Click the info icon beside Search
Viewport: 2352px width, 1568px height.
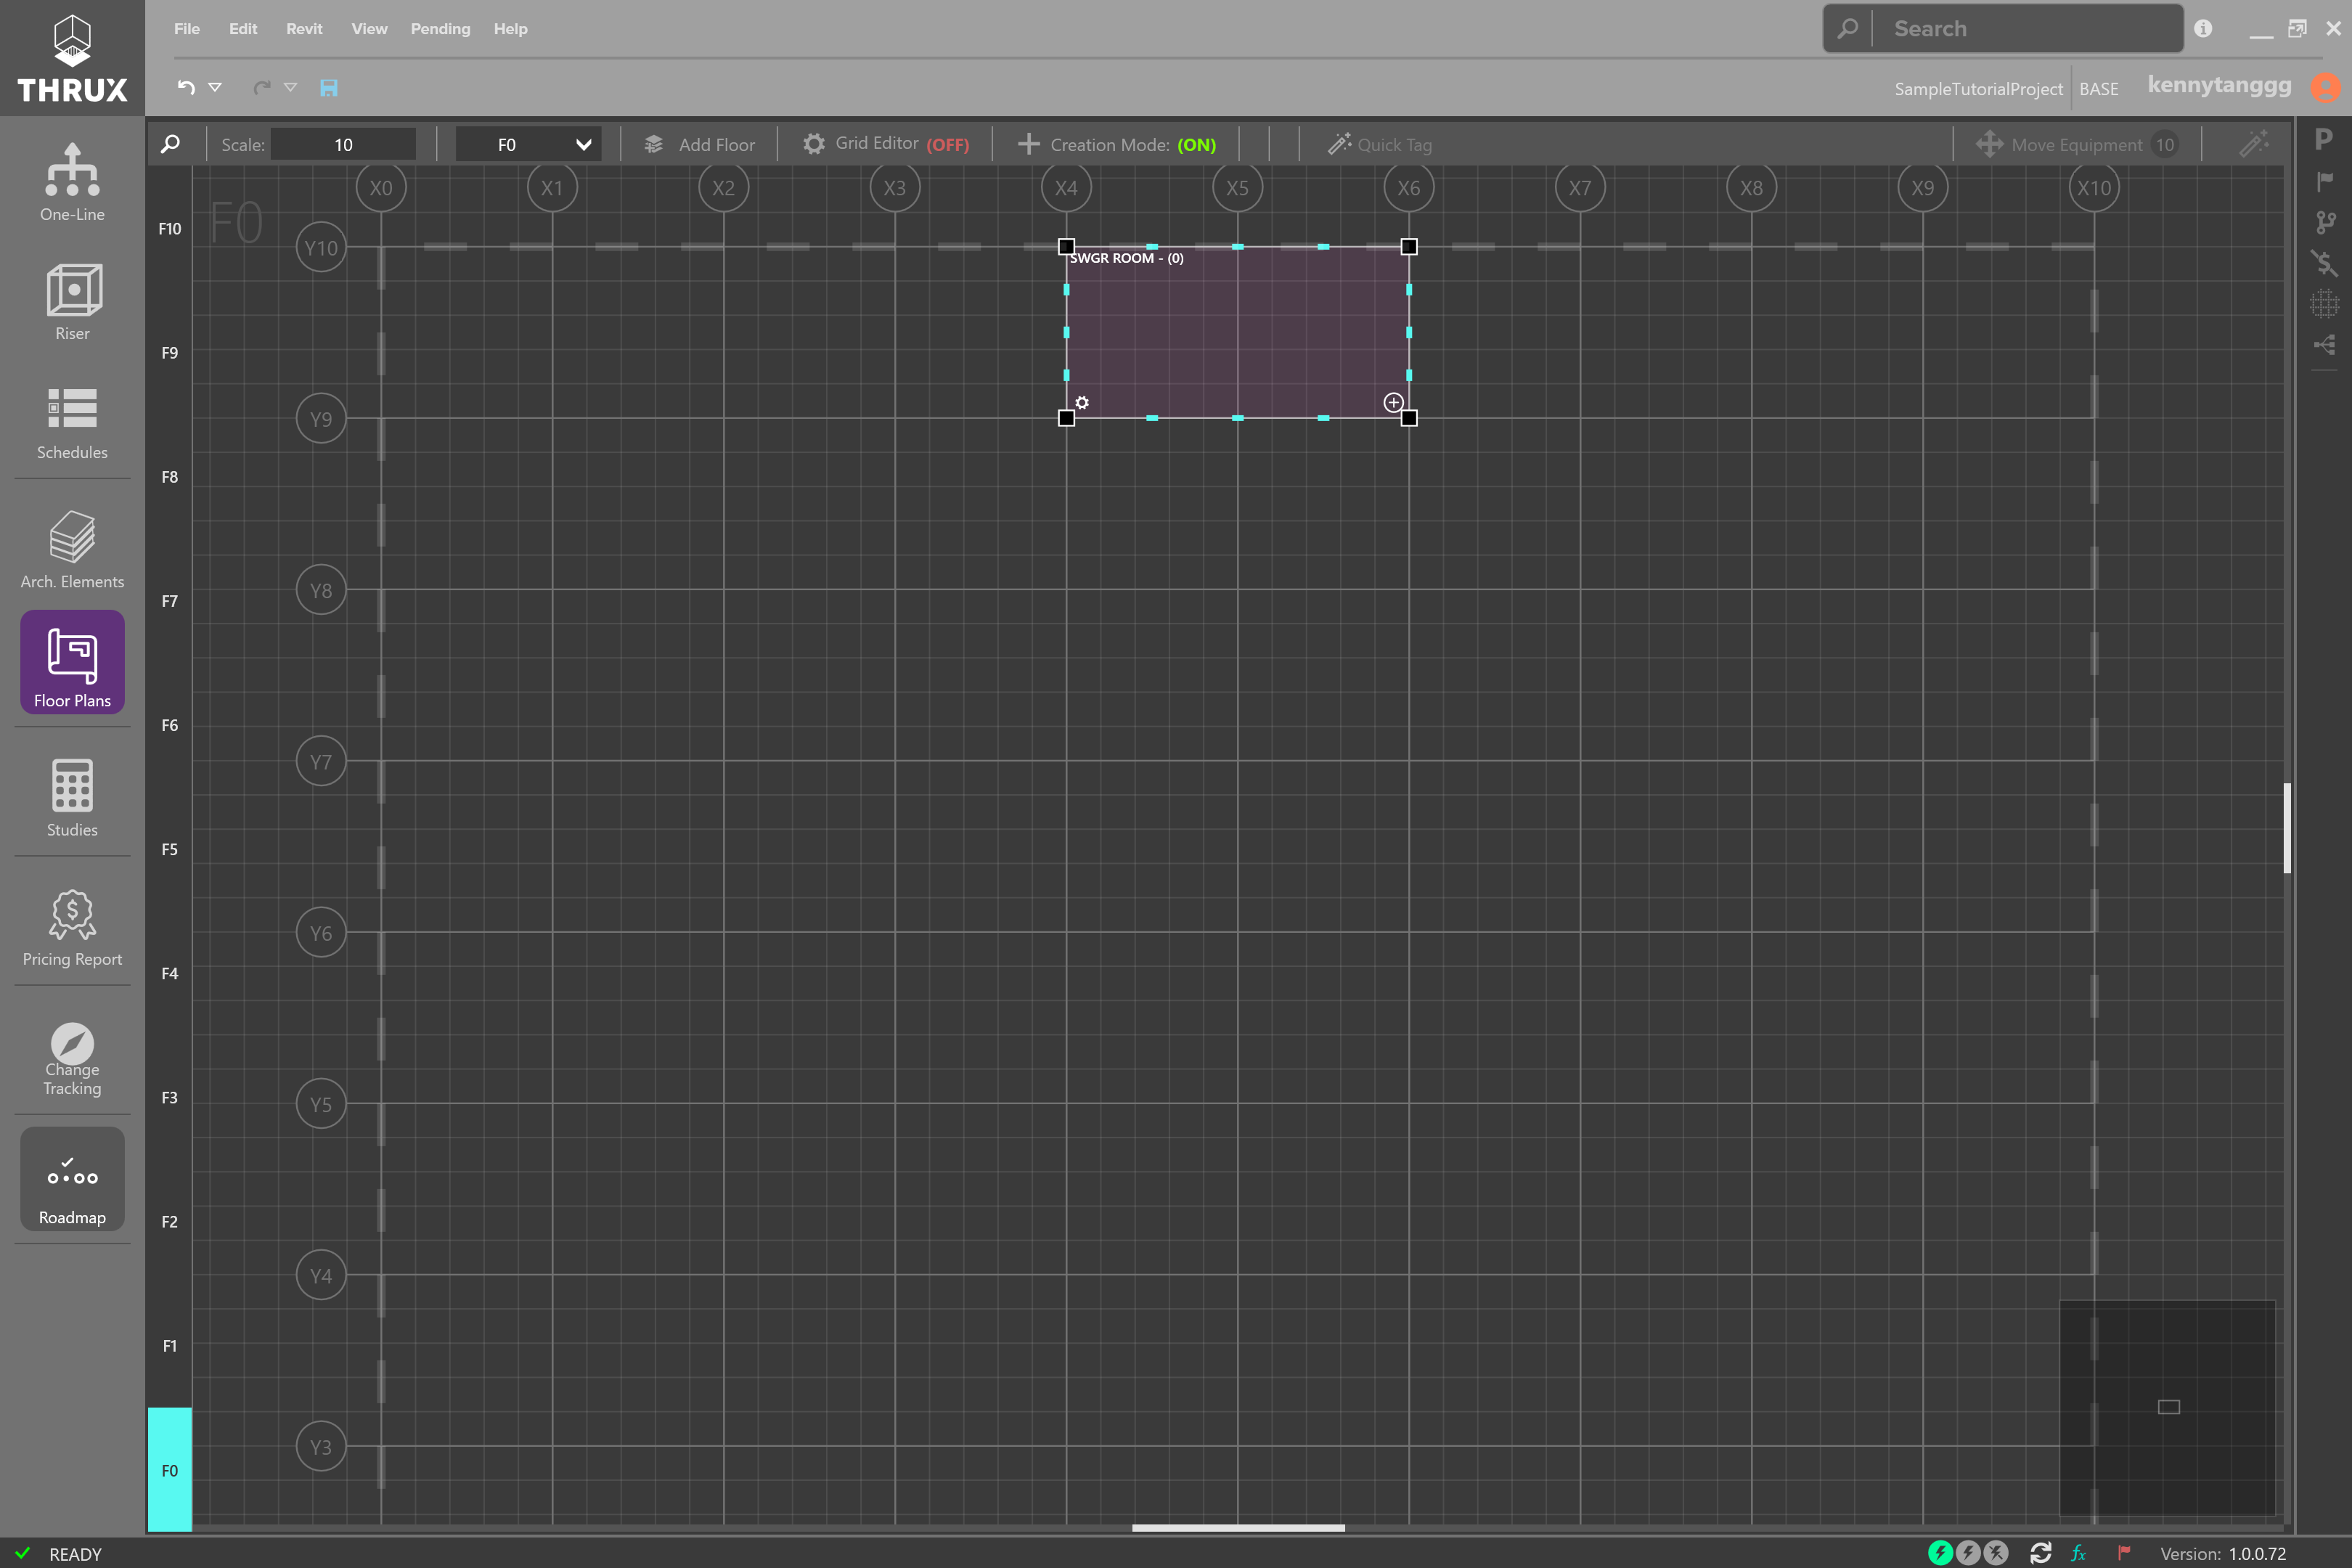[2203, 28]
